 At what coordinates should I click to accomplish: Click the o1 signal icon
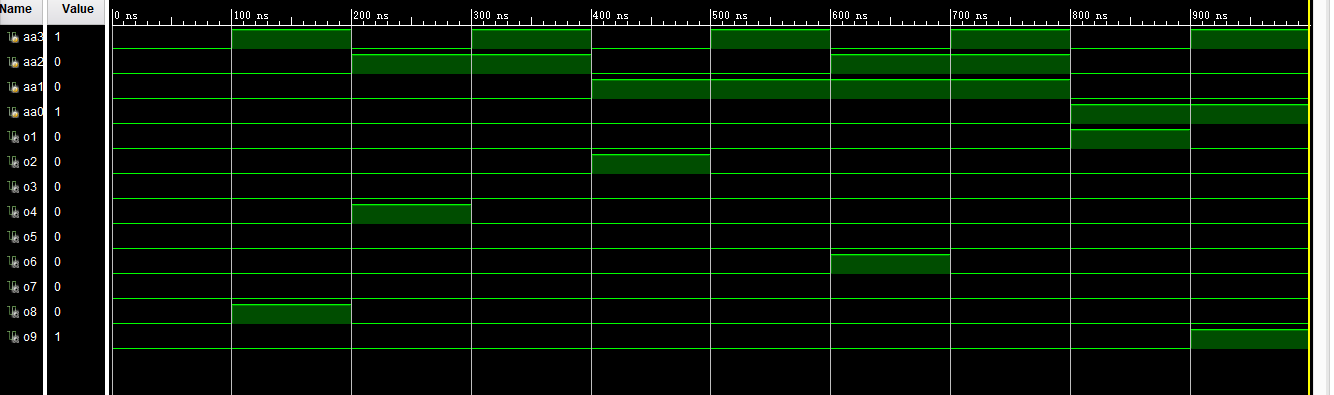tap(12, 137)
